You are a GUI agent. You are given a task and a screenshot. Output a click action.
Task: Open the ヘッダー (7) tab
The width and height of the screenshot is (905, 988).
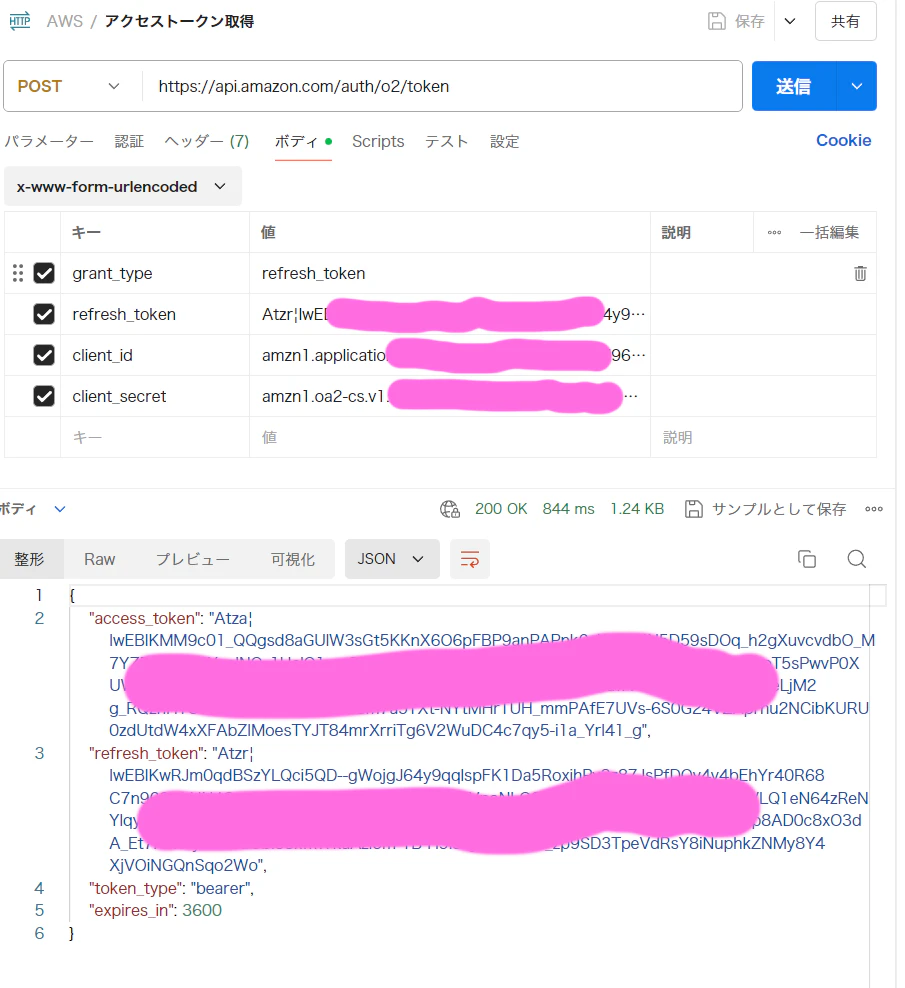coord(207,141)
